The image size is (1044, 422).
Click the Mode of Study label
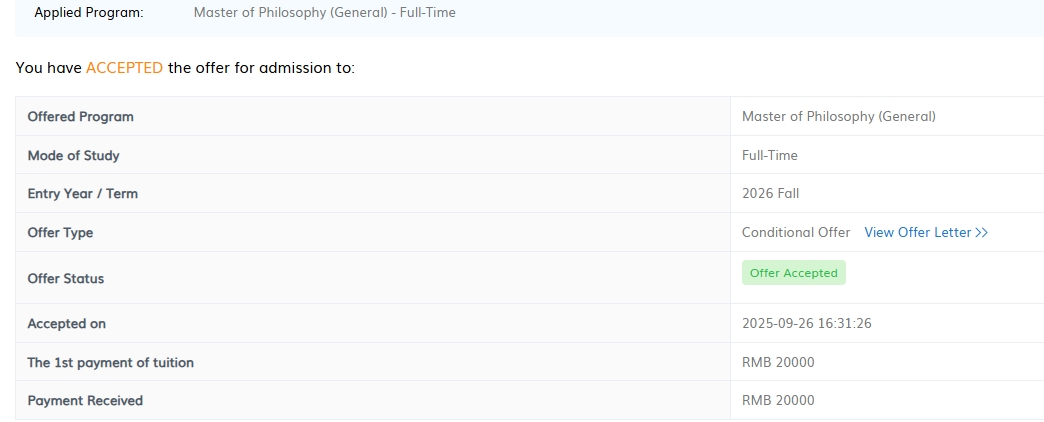click(x=73, y=155)
